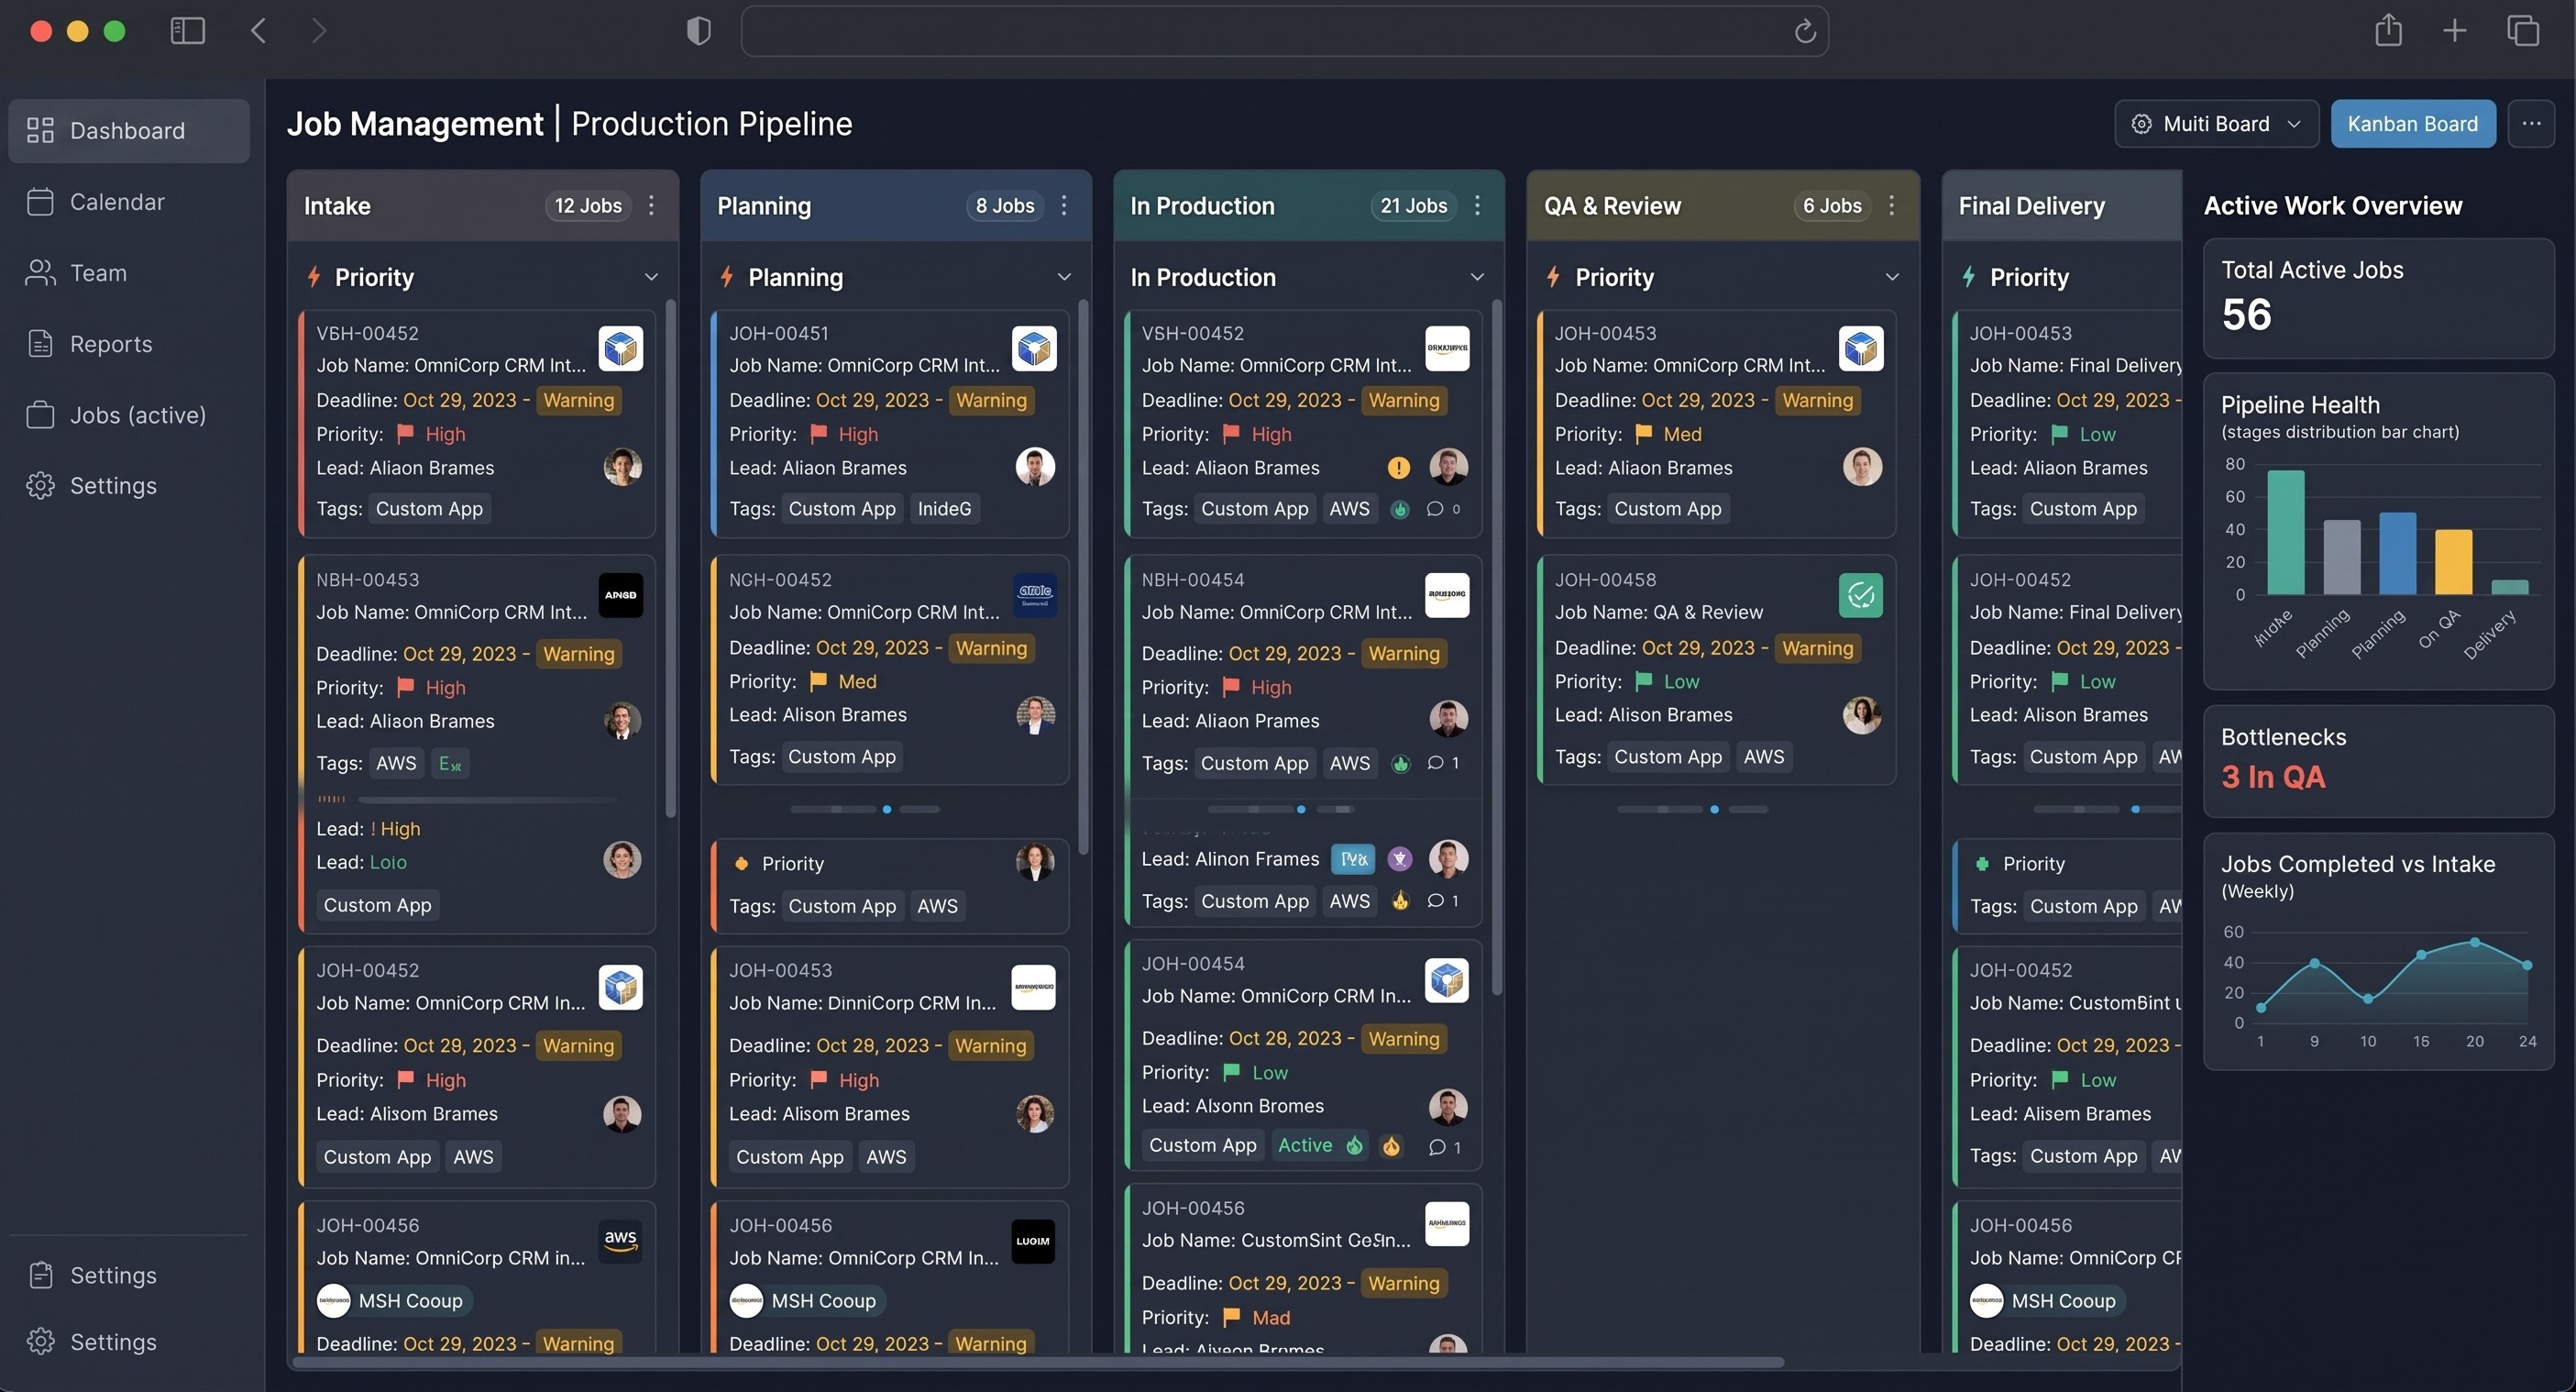This screenshot has width=2576, height=1392.
Task: Click the horizontal scrollbar below the board
Action: coord(1037,1362)
